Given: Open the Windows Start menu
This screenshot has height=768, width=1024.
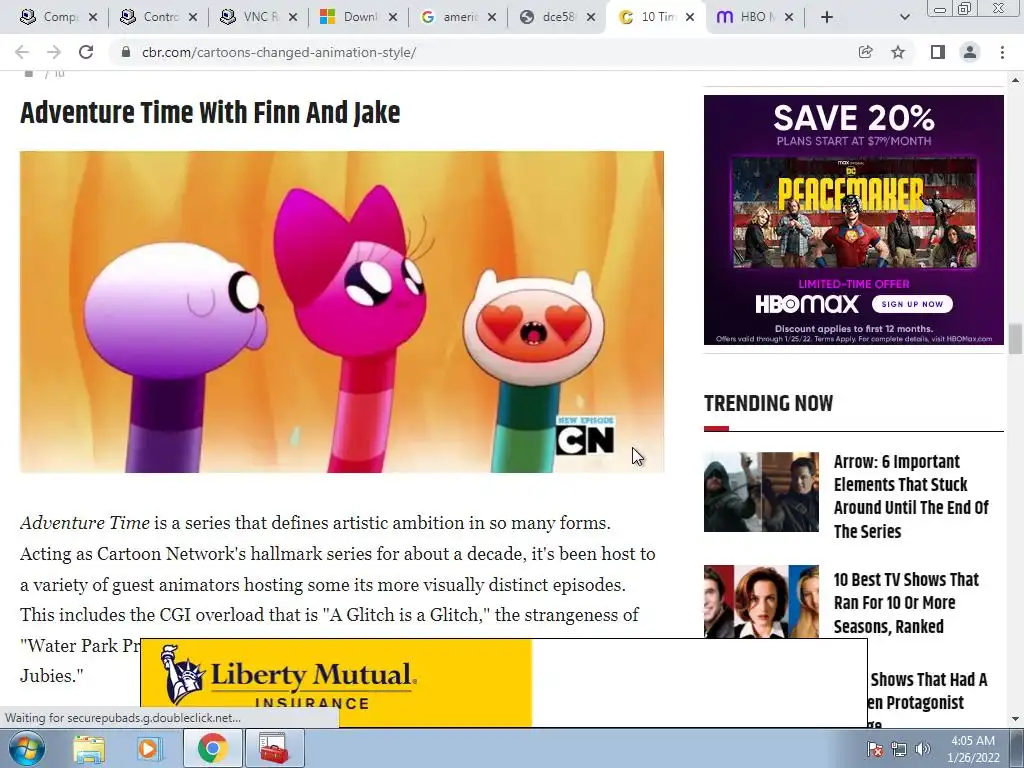Looking at the screenshot, I should [x=26, y=748].
